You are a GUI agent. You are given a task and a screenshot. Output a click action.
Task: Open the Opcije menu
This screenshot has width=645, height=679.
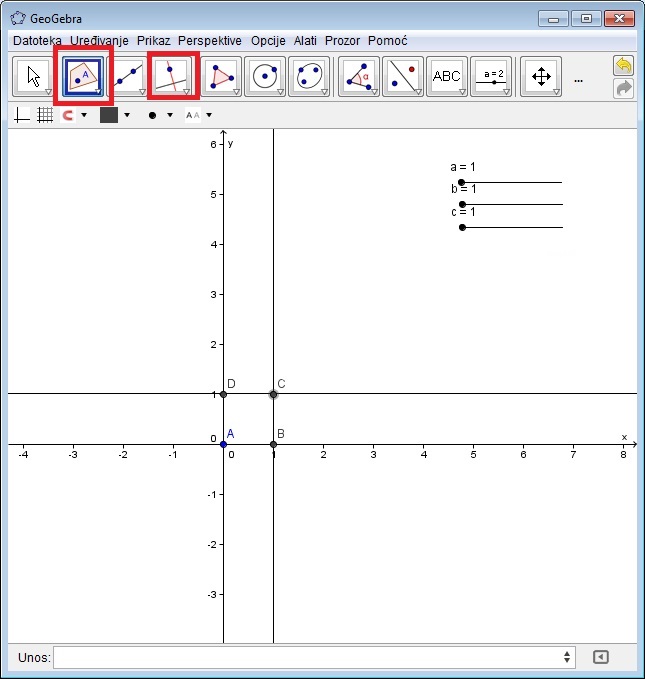(268, 41)
